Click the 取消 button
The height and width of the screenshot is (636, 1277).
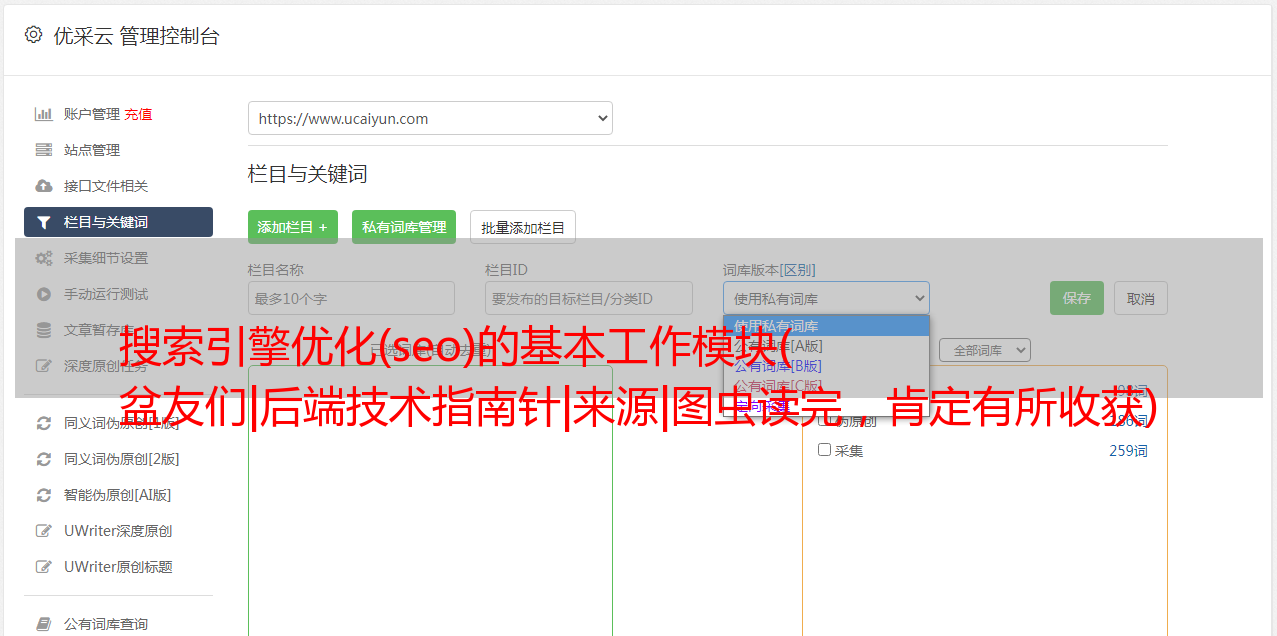coord(1141,298)
